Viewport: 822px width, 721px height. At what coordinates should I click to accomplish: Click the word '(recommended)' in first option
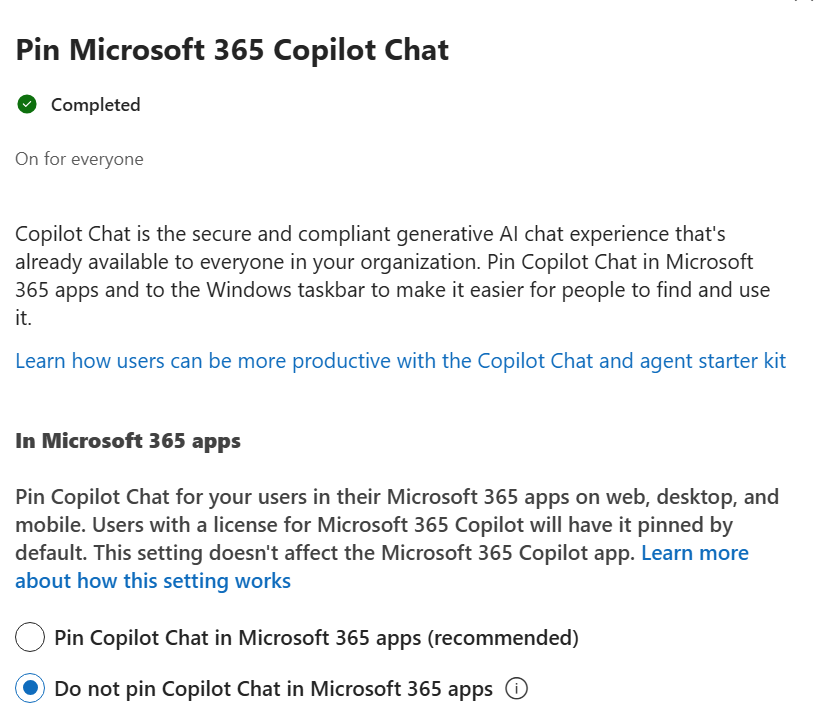(x=503, y=638)
